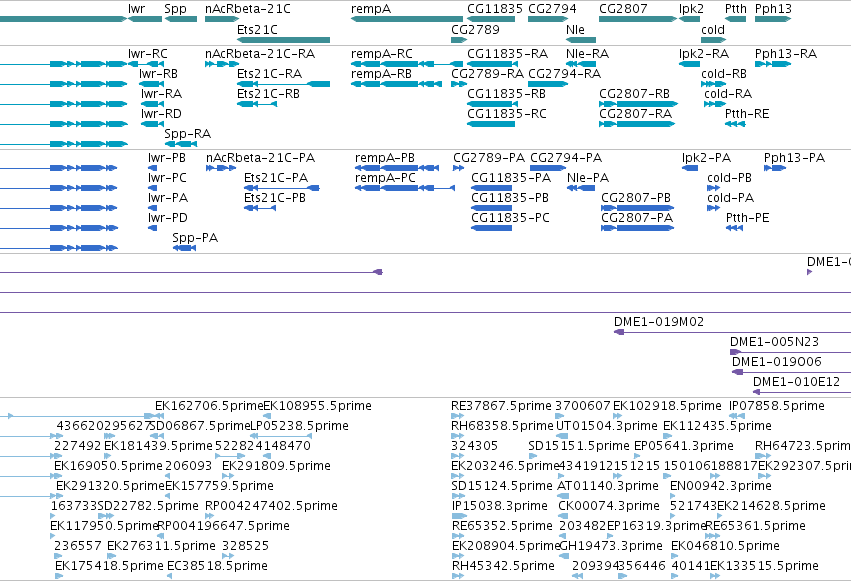851x581 pixels.
Task: Click the lwr-RD transcript label
Action: [161, 114]
